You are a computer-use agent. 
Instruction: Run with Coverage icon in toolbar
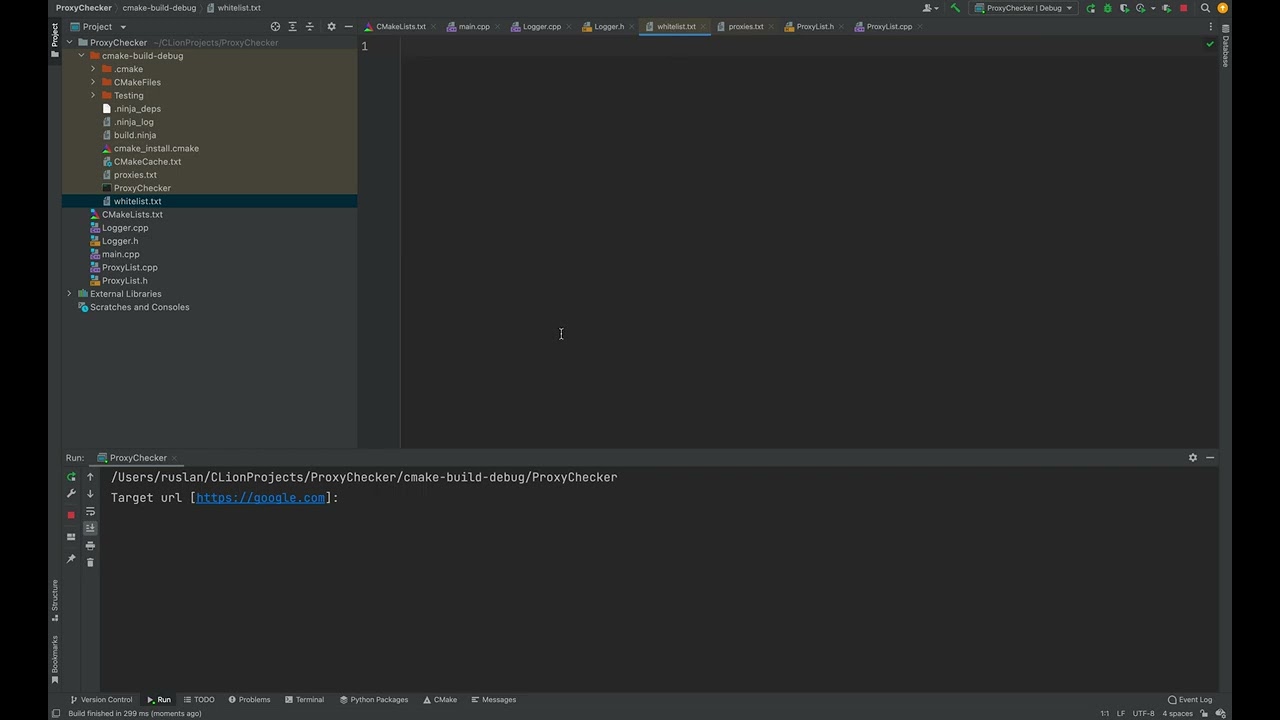click(x=1124, y=8)
